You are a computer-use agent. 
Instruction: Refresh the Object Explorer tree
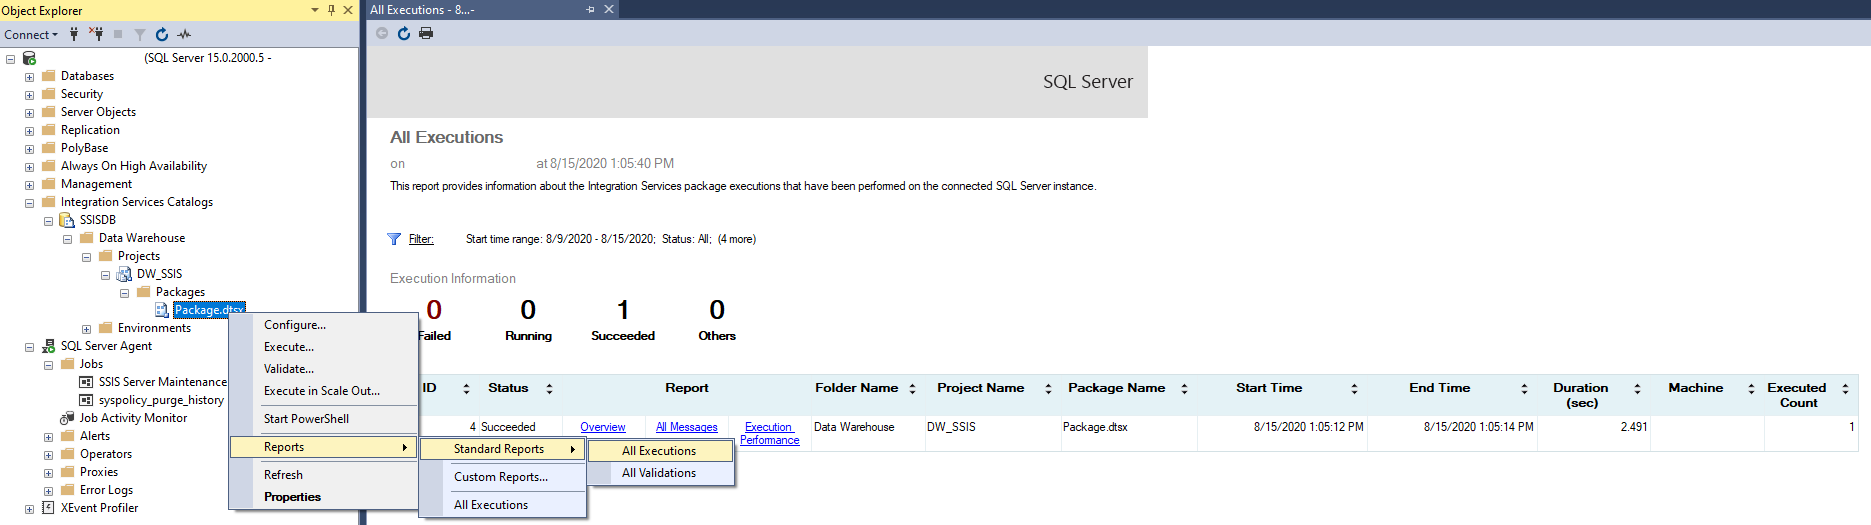click(x=162, y=34)
